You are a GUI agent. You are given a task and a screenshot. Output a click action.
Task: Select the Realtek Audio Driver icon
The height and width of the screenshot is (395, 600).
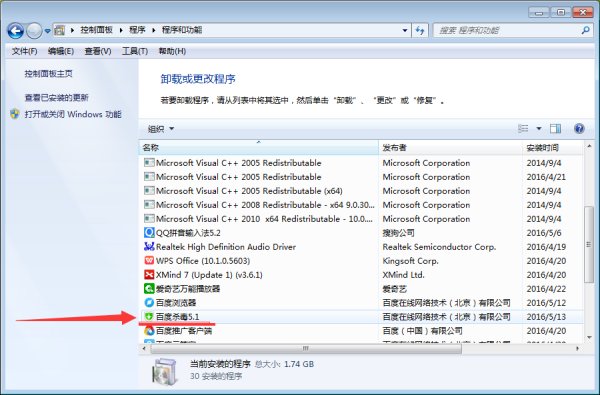(x=149, y=247)
